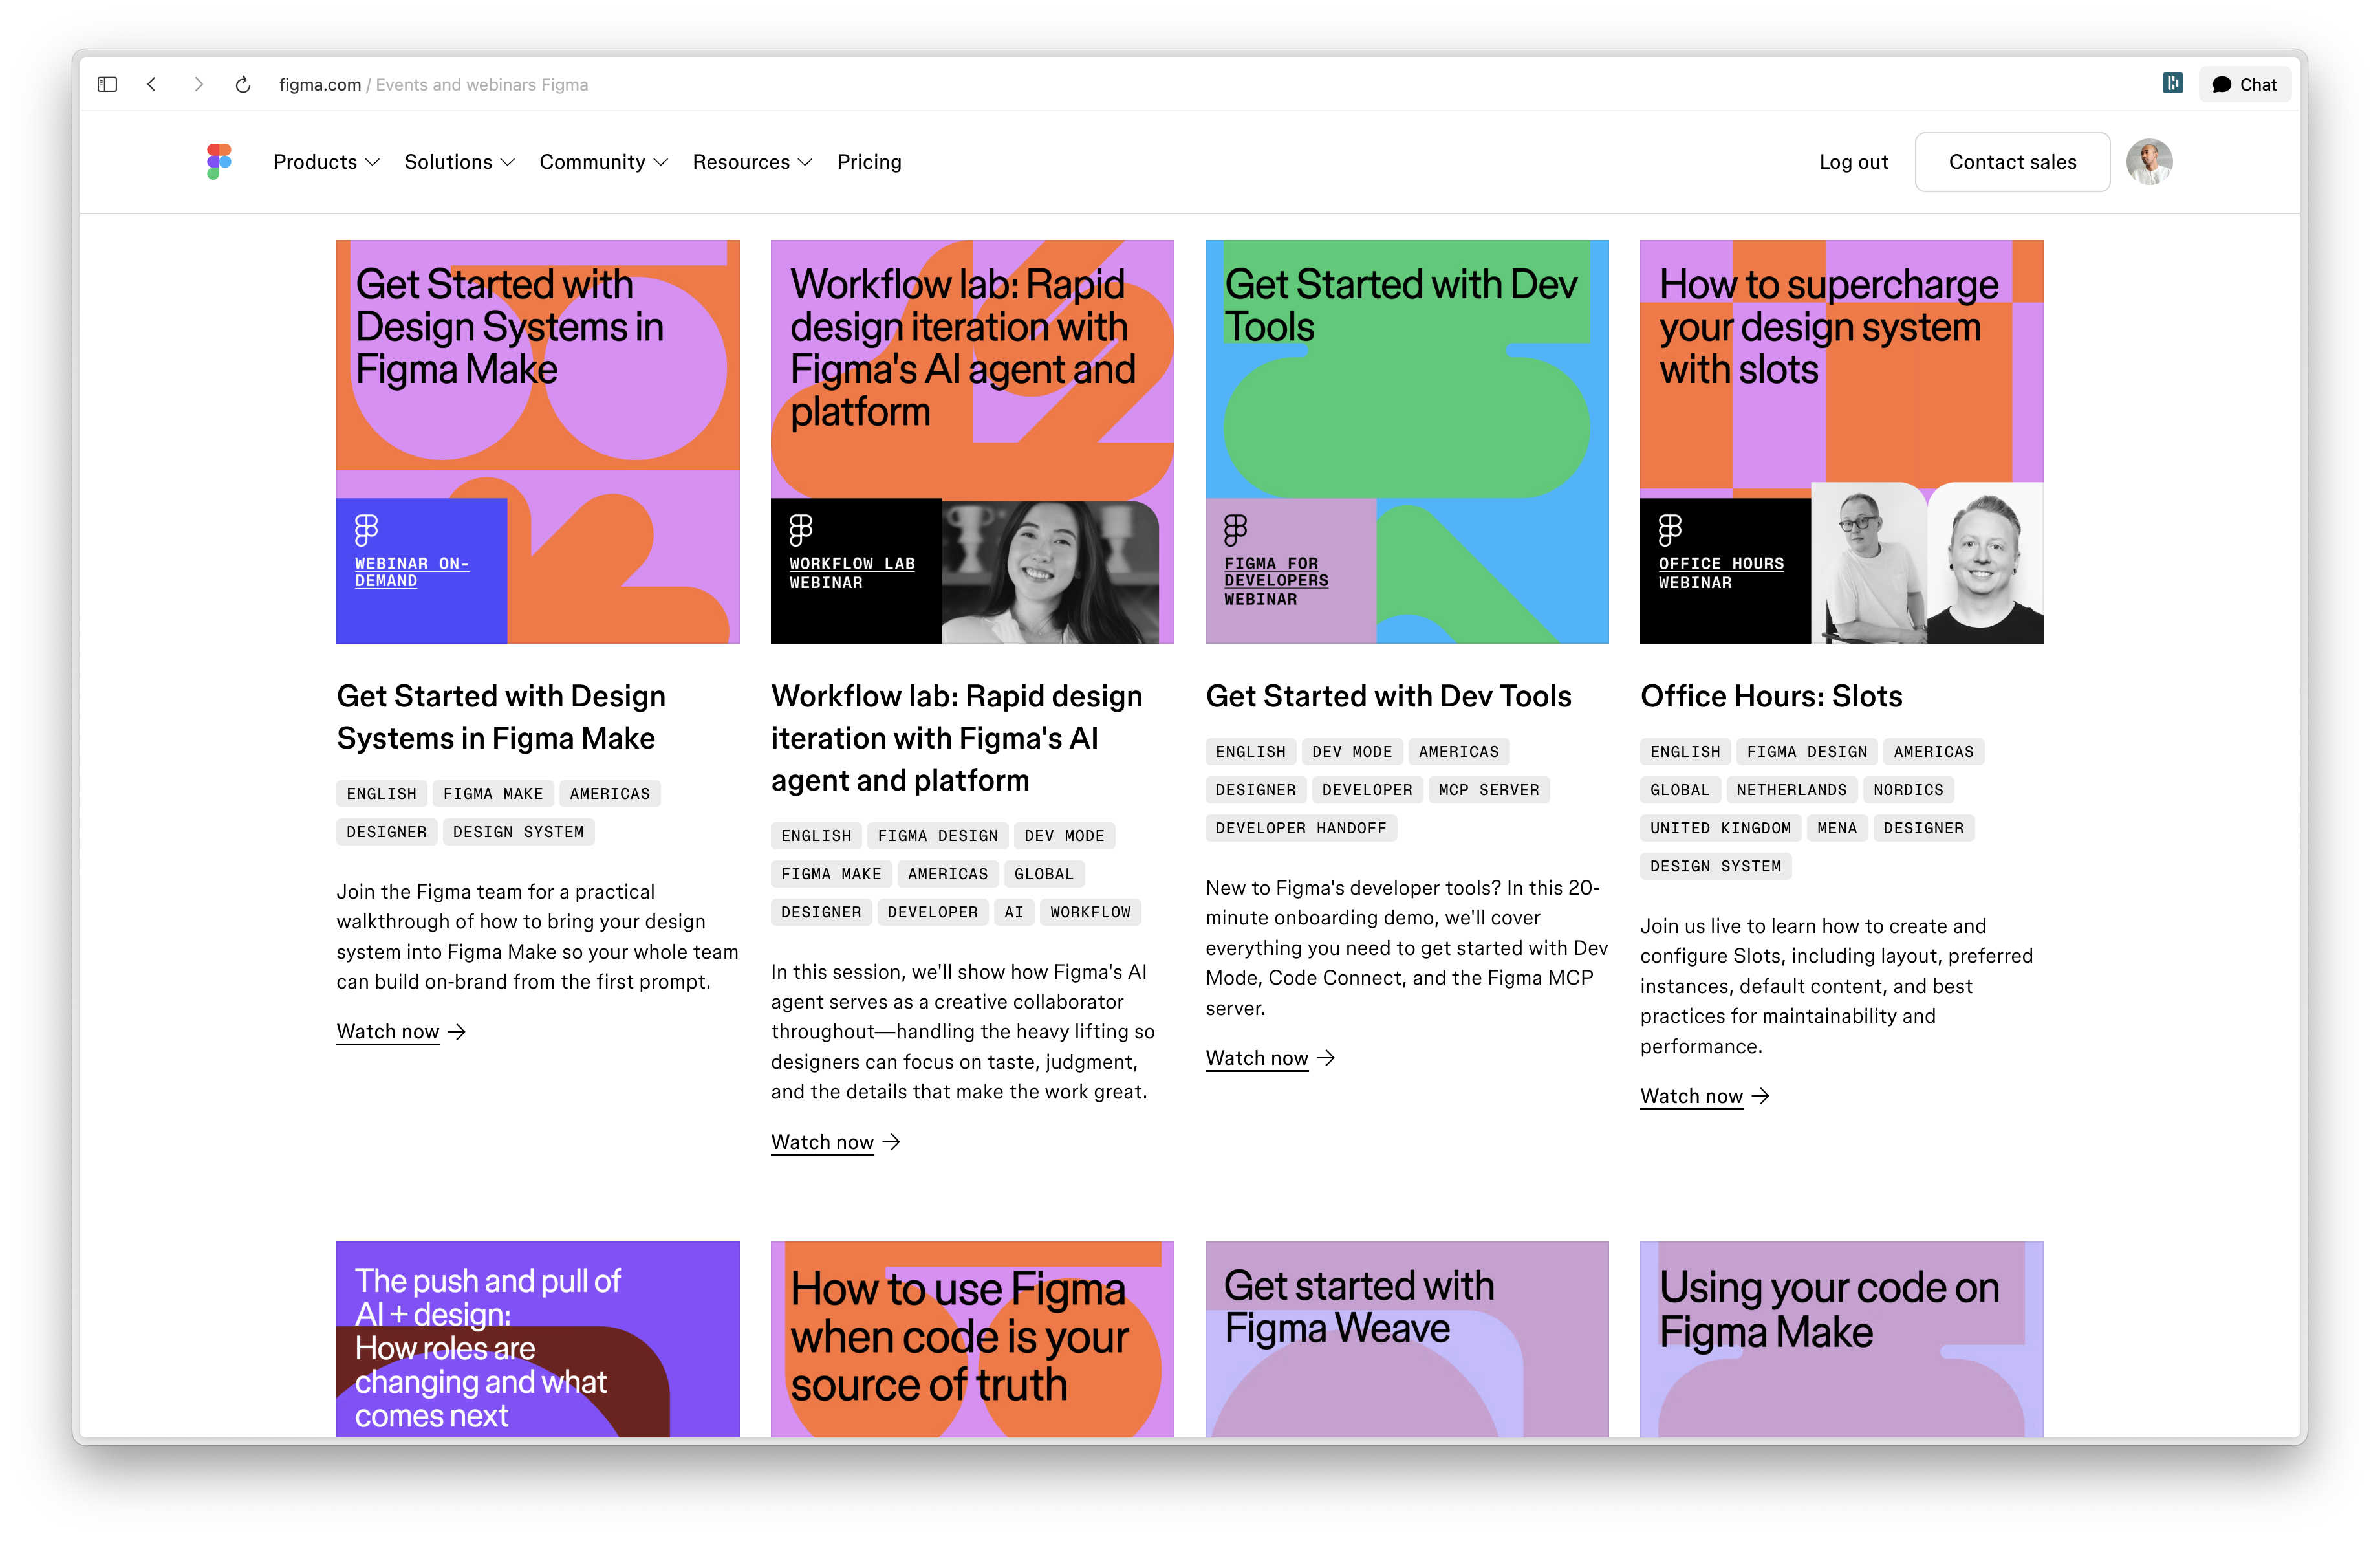Screen dimensions: 2380x1541
Task: Select the DEVELOPER HANDOFF tag
Action: [1301, 828]
